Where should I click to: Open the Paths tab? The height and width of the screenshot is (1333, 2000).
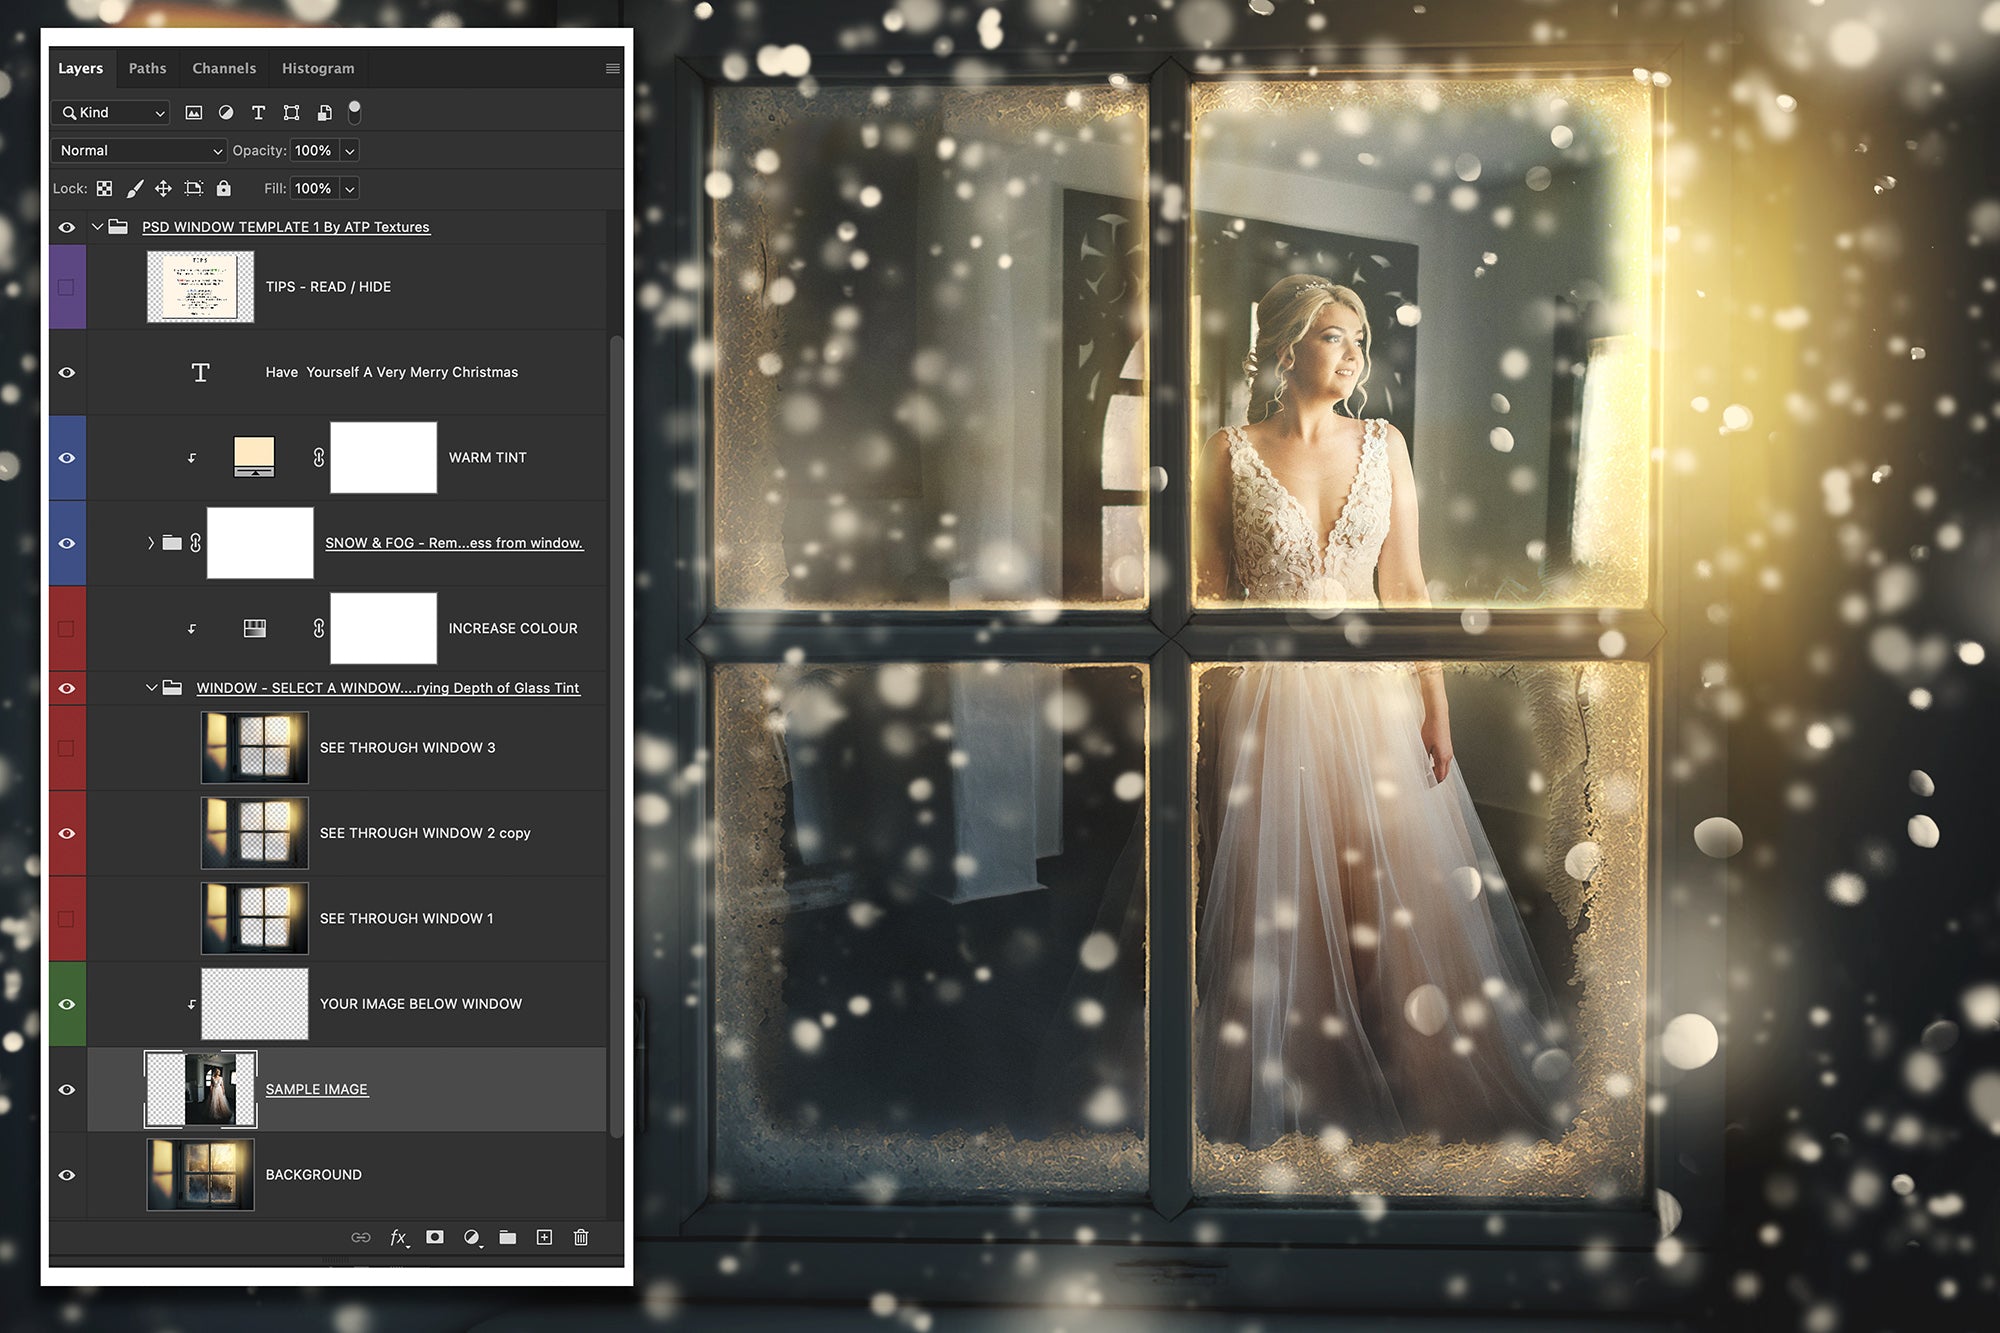tap(147, 68)
